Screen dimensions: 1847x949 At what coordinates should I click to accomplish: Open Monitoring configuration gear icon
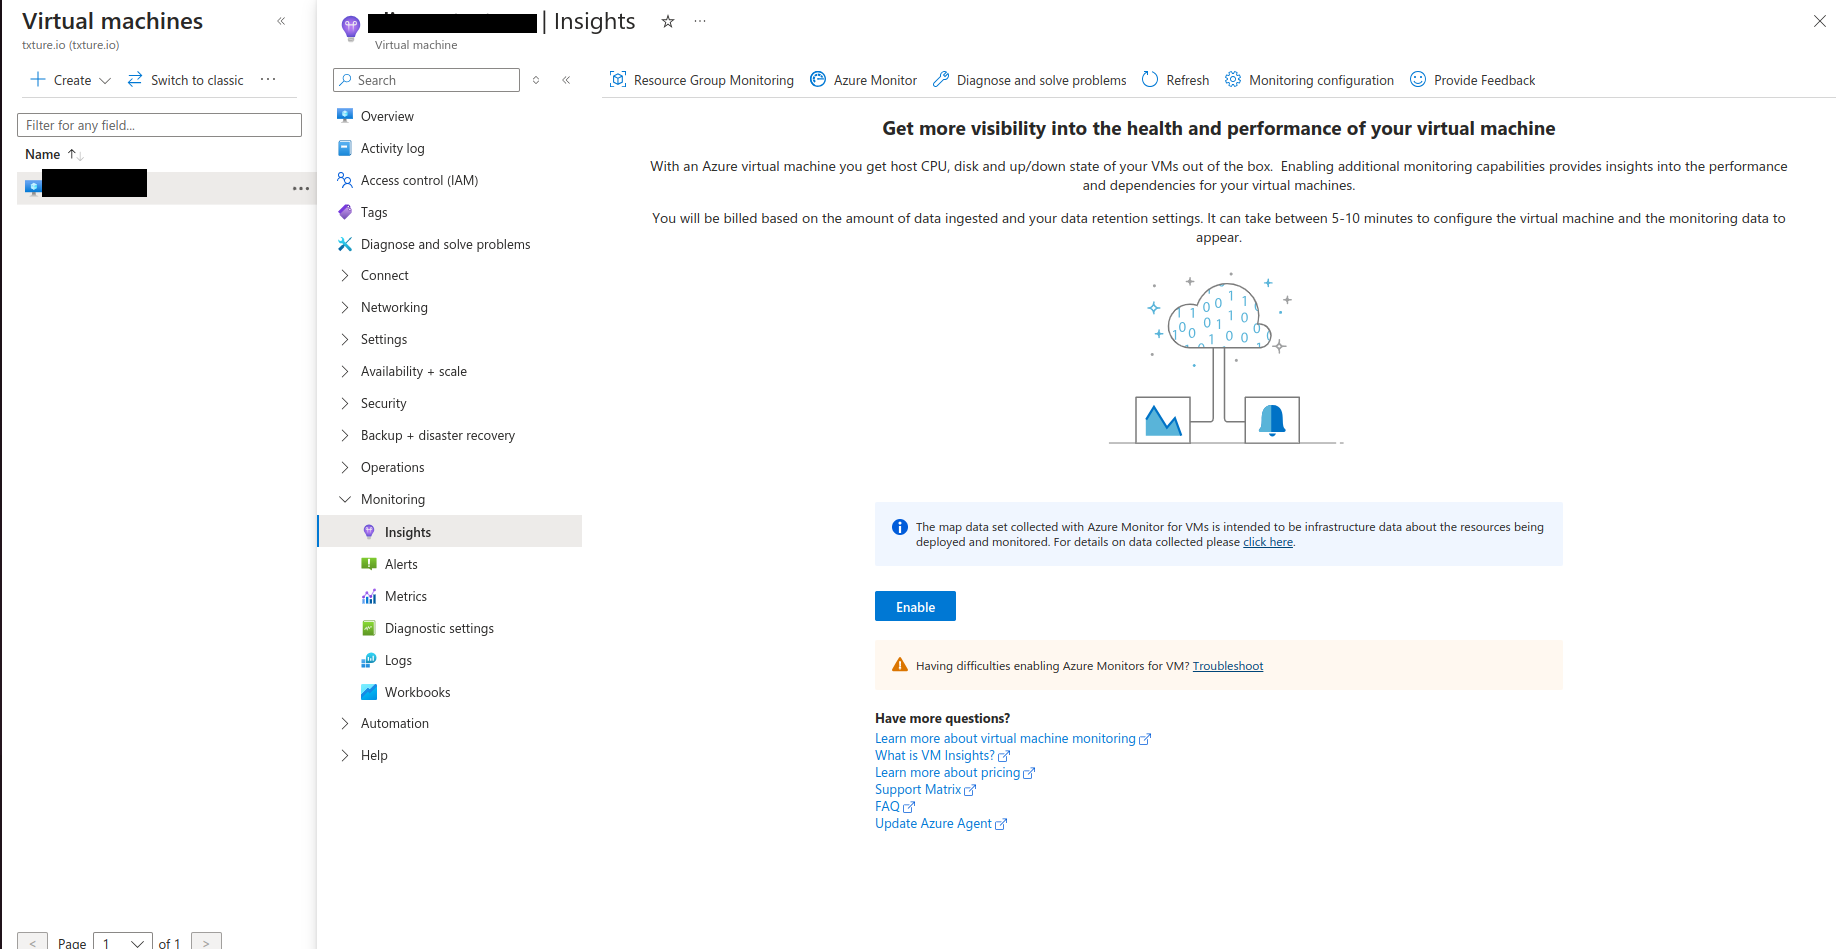click(1233, 79)
